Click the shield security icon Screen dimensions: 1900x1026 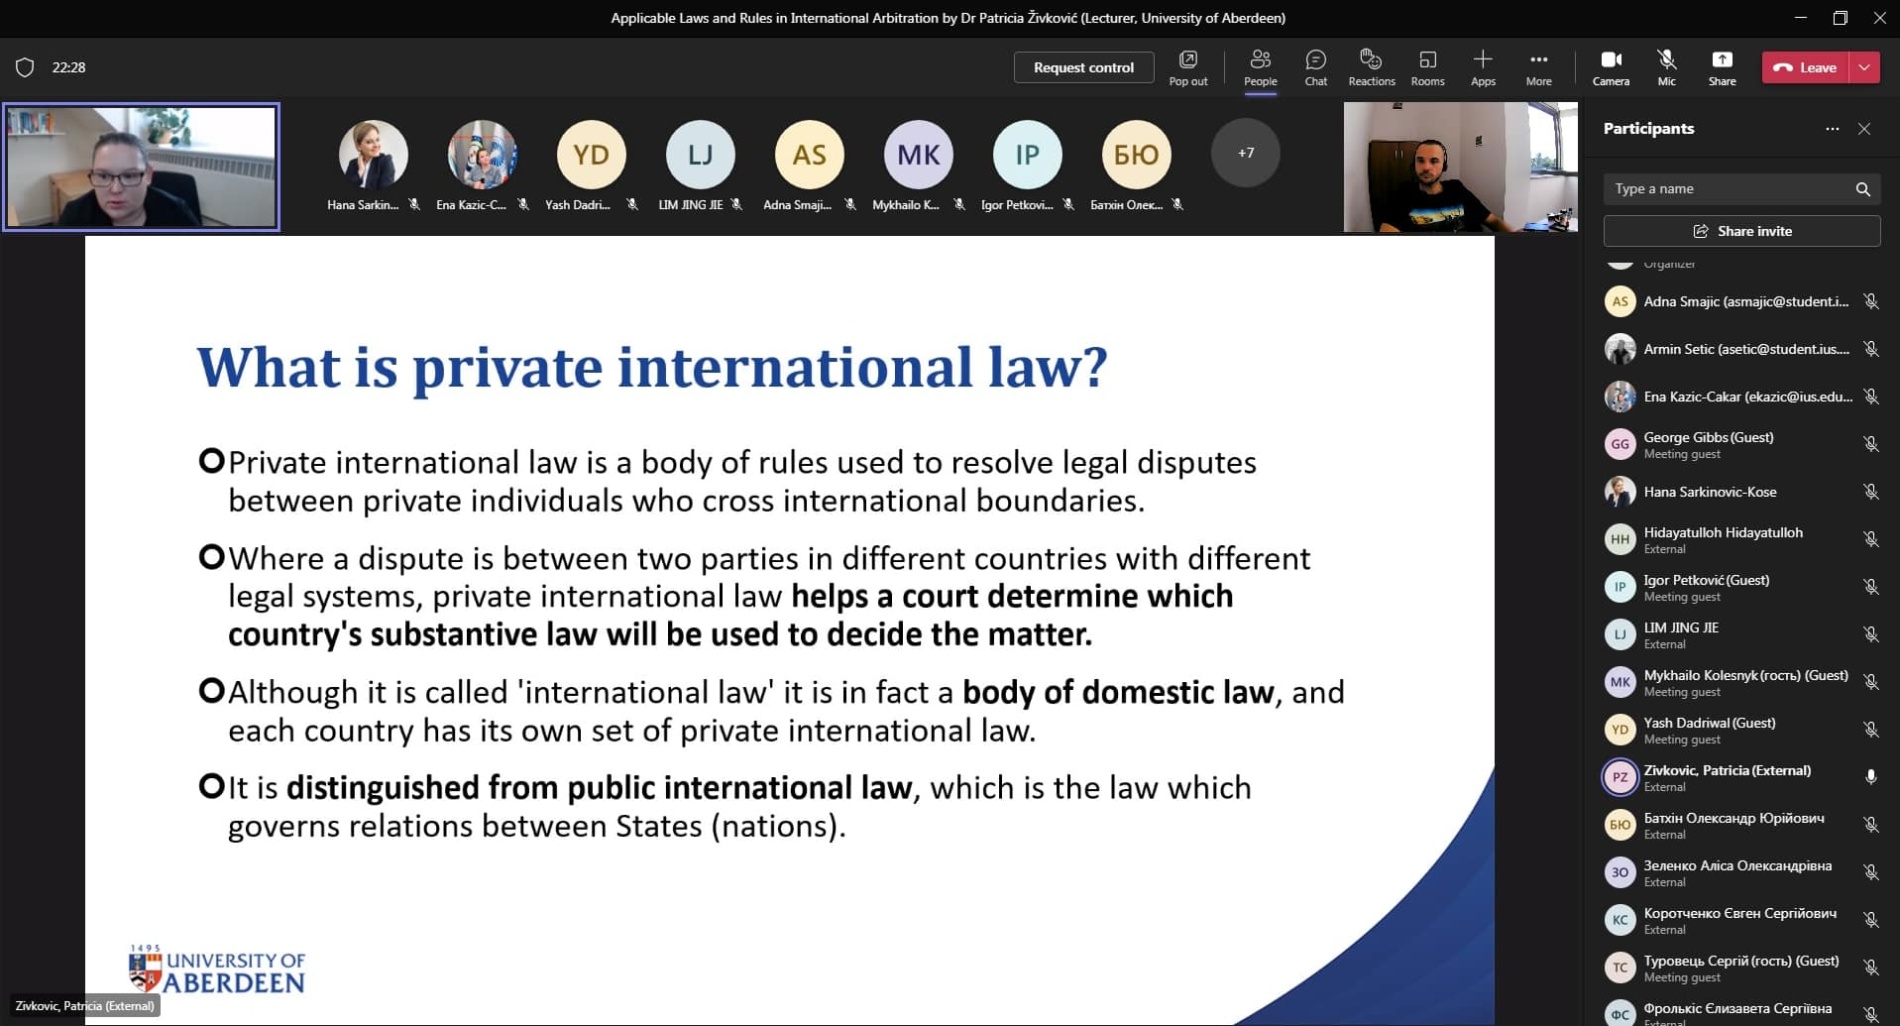(x=25, y=67)
